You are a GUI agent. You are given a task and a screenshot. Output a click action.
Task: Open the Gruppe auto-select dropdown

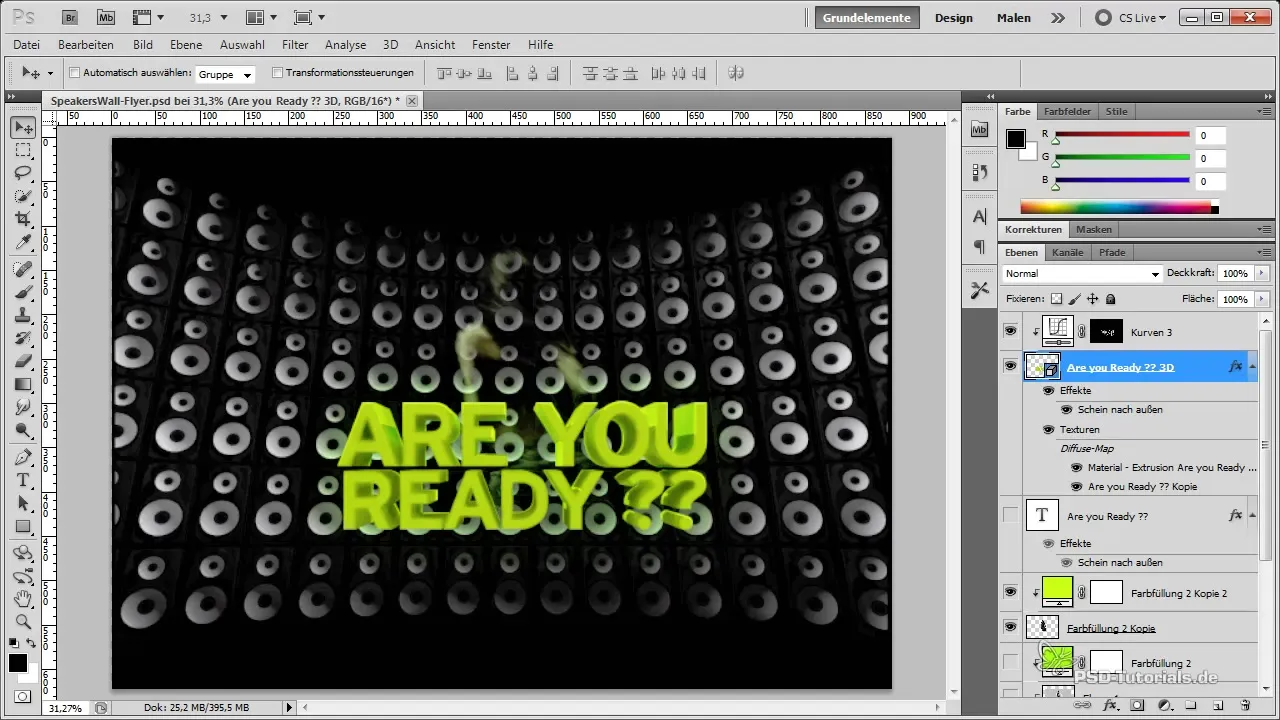[226, 74]
